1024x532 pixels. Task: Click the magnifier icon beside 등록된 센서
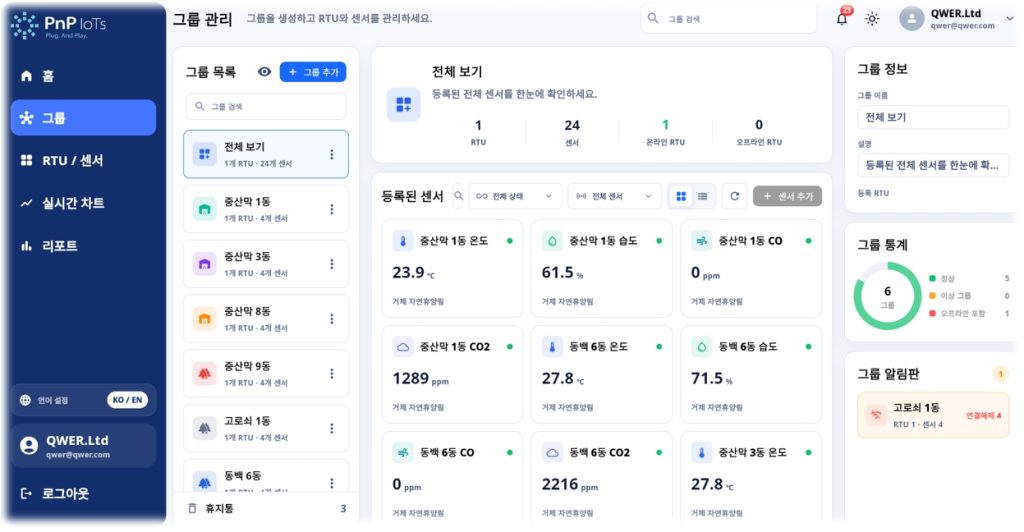458,196
